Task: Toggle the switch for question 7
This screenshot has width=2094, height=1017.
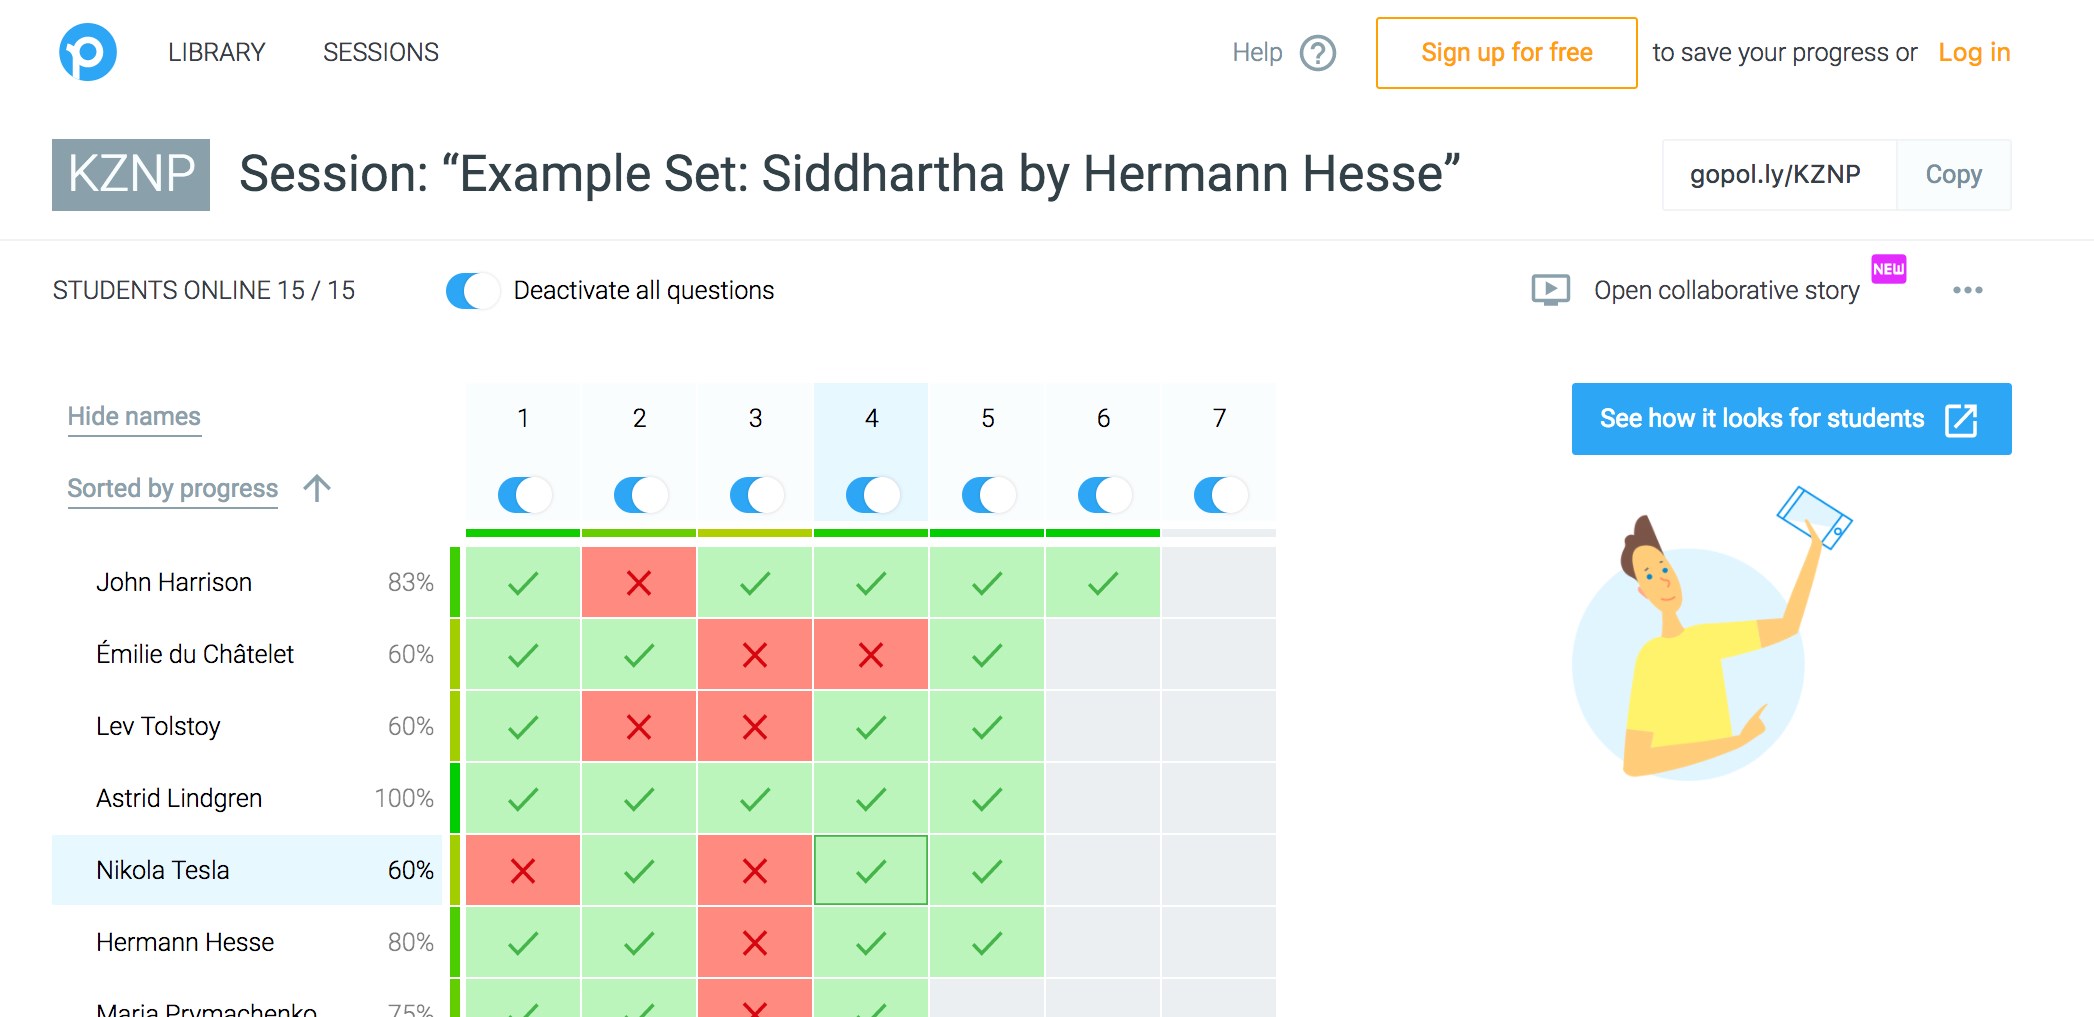Action: point(1220,494)
